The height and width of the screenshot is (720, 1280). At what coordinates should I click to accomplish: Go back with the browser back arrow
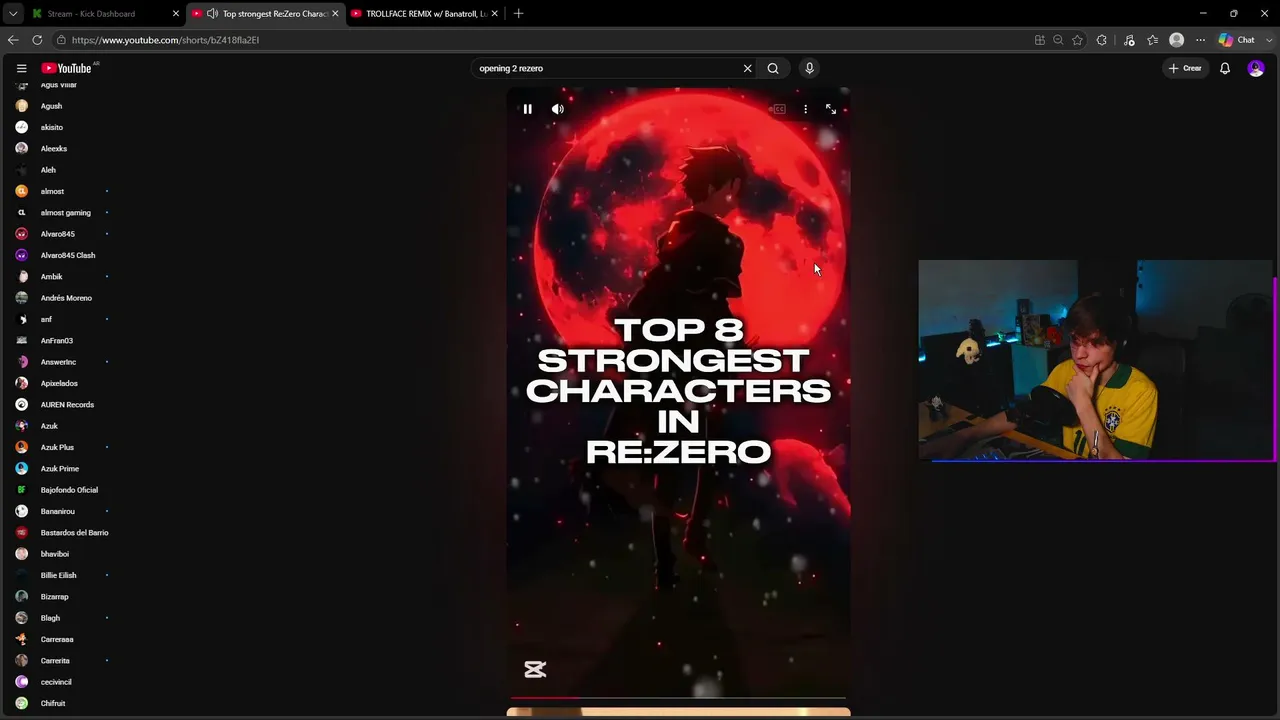13,40
